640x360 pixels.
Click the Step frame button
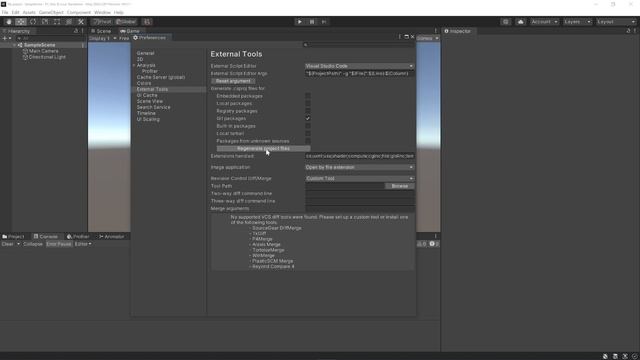pos(324,22)
